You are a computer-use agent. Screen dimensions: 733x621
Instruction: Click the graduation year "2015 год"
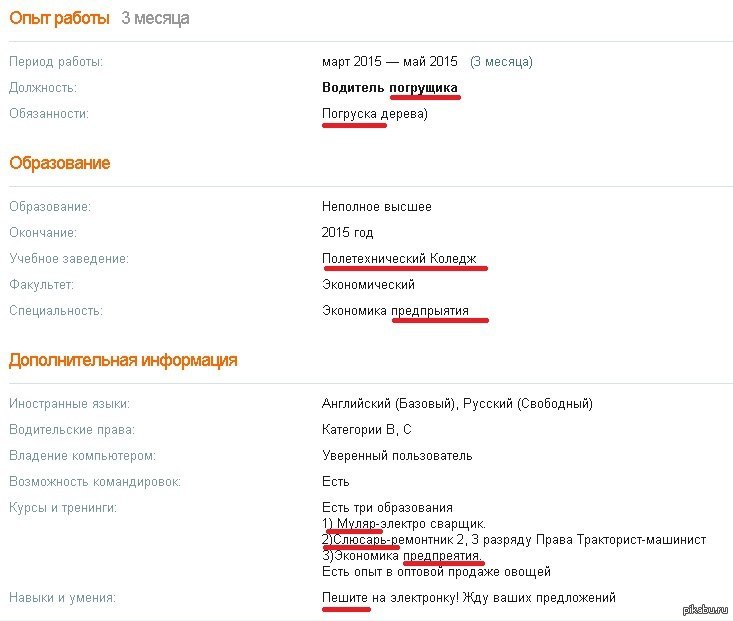click(x=348, y=233)
